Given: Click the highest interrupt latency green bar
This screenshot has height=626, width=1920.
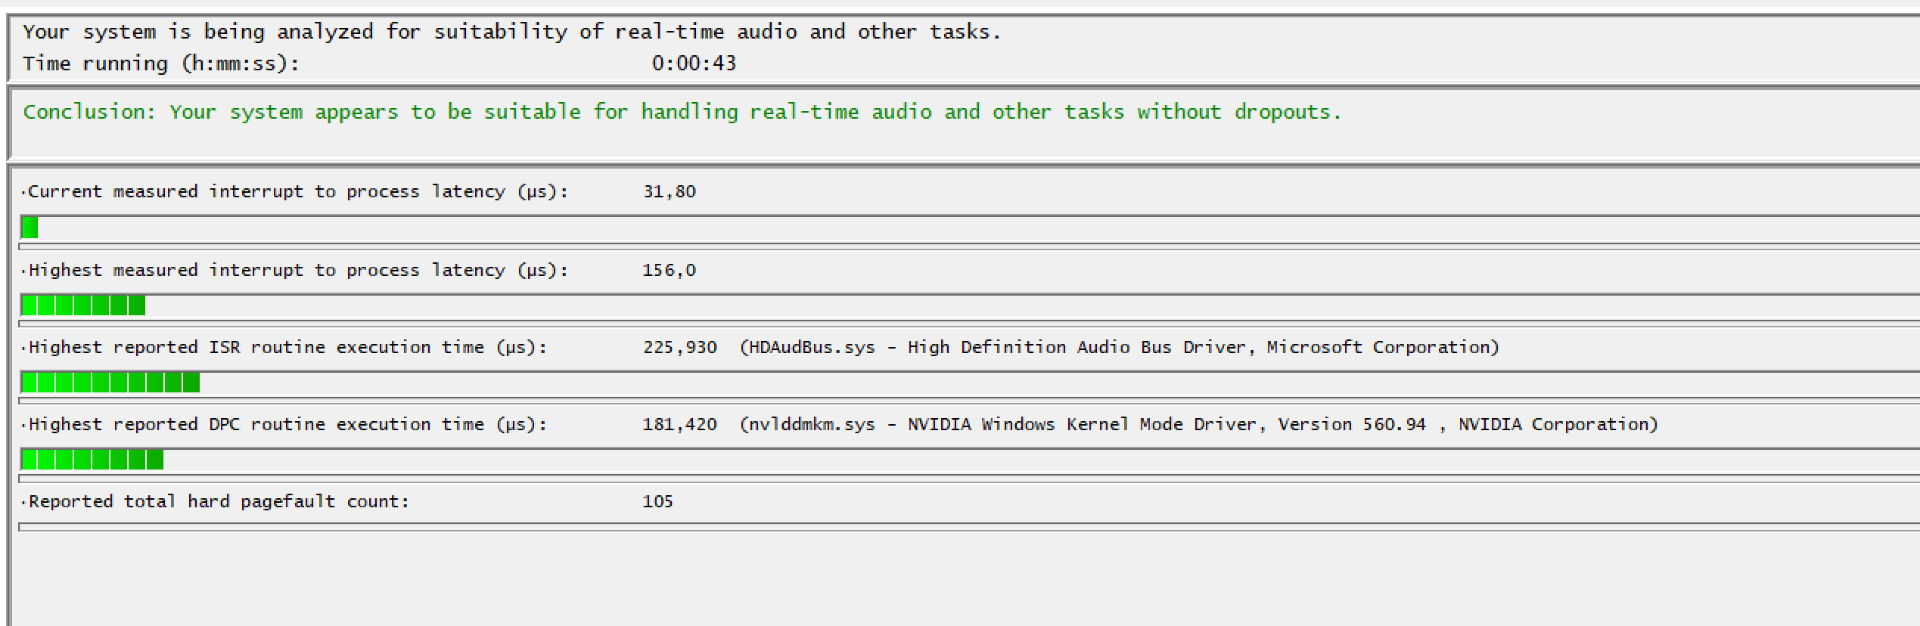Looking at the screenshot, I should (83, 305).
